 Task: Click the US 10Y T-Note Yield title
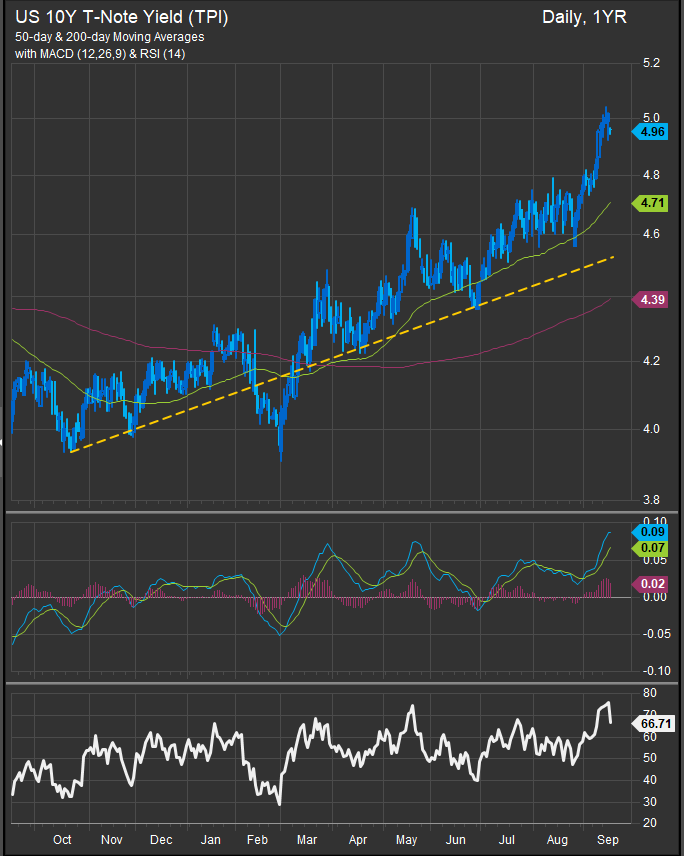click(122, 17)
